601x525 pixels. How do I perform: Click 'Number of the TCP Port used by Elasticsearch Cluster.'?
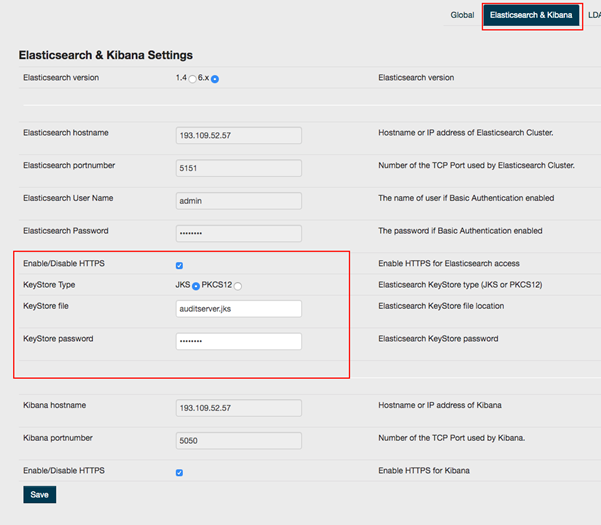476,165
